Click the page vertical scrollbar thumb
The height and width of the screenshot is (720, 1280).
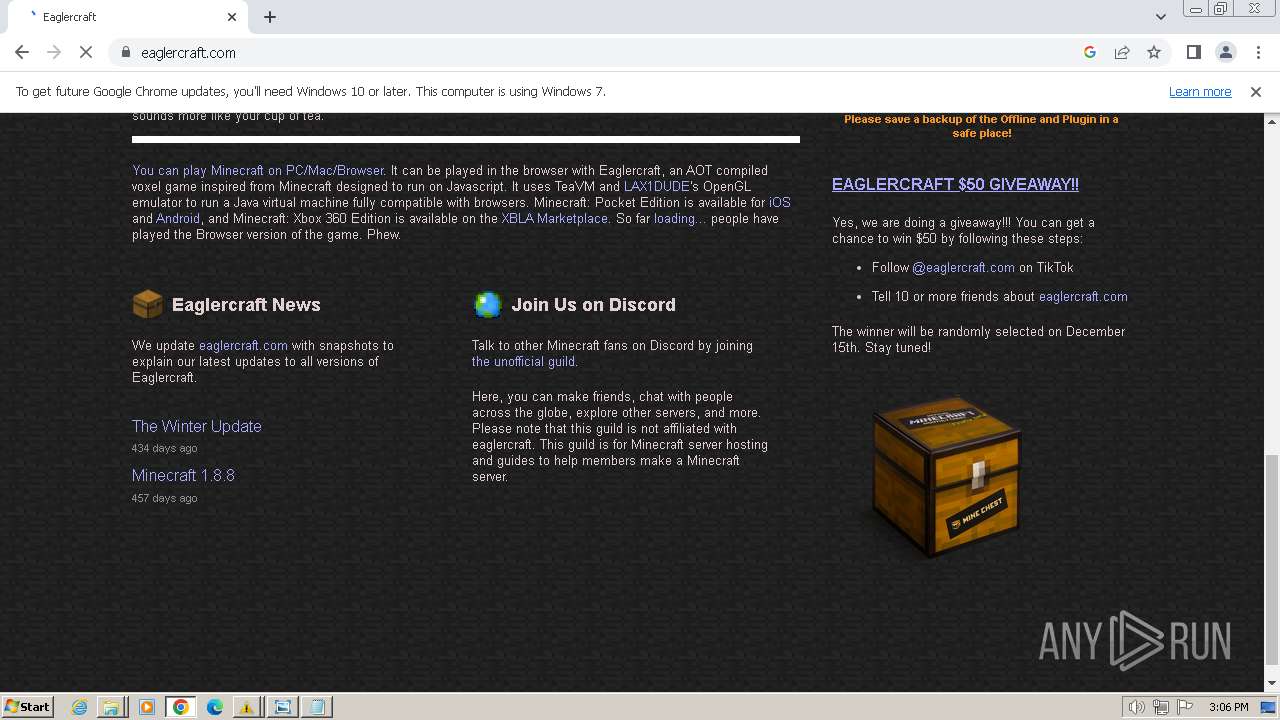pos(1271,558)
